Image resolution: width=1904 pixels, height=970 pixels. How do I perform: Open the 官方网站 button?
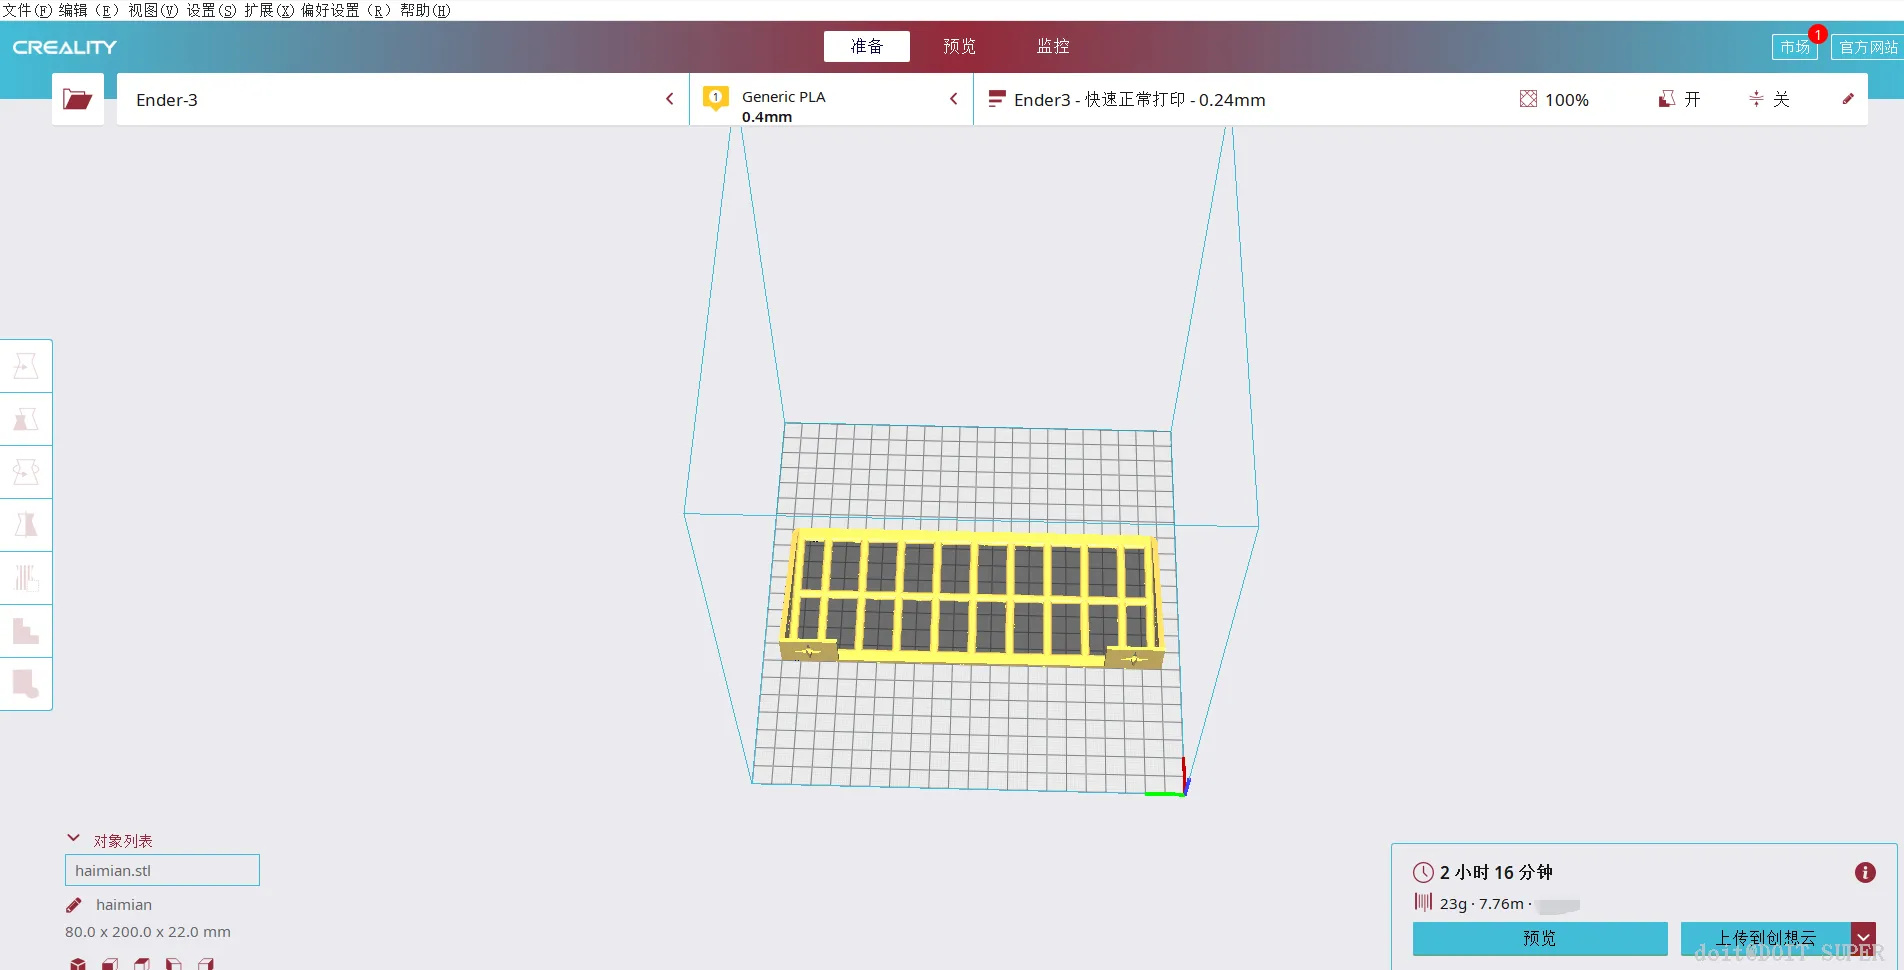point(1868,47)
